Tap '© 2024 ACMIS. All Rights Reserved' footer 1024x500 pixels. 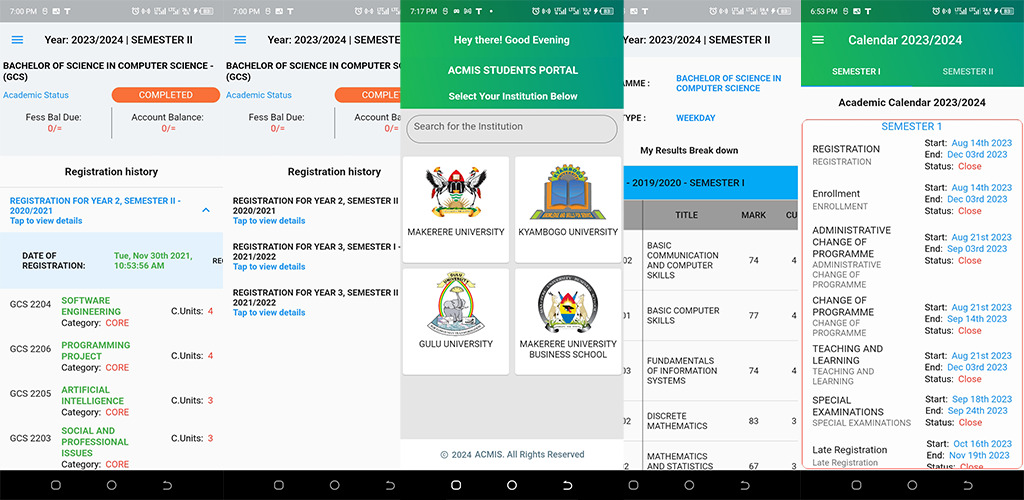pyautogui.click(x=512, y=454)
